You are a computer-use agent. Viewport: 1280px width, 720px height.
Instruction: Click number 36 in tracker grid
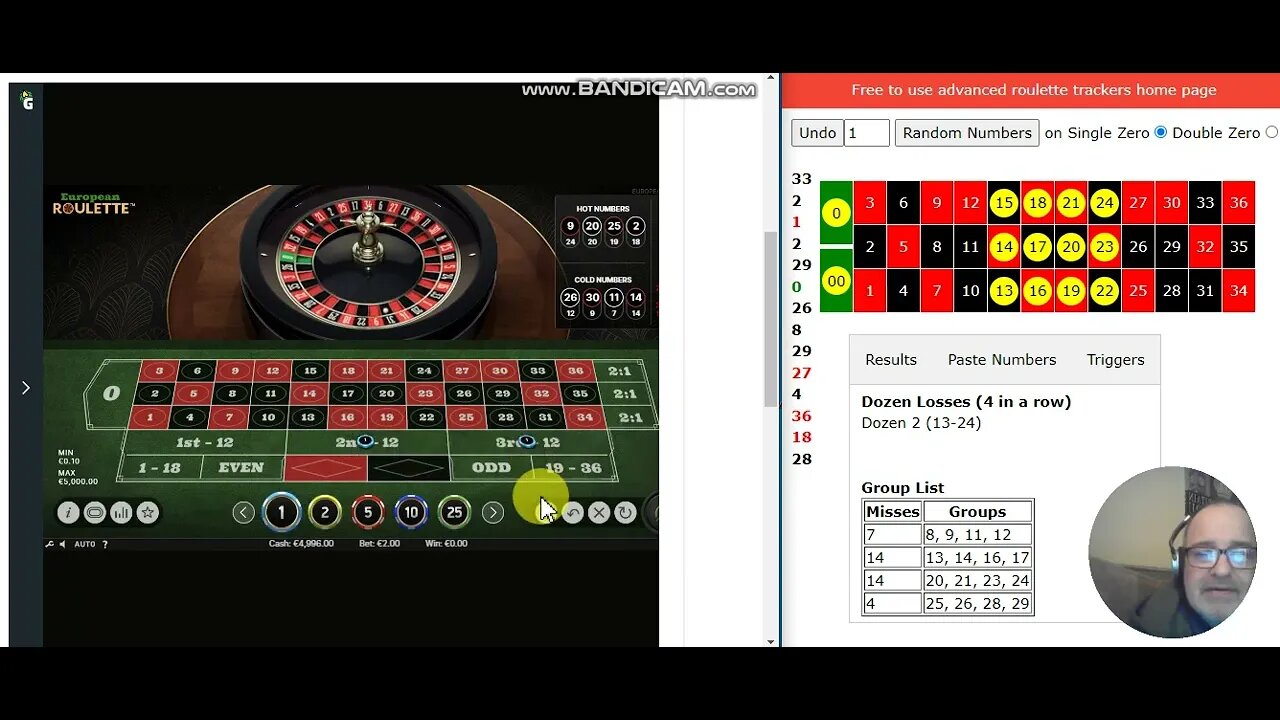[x=1239, y=203]
